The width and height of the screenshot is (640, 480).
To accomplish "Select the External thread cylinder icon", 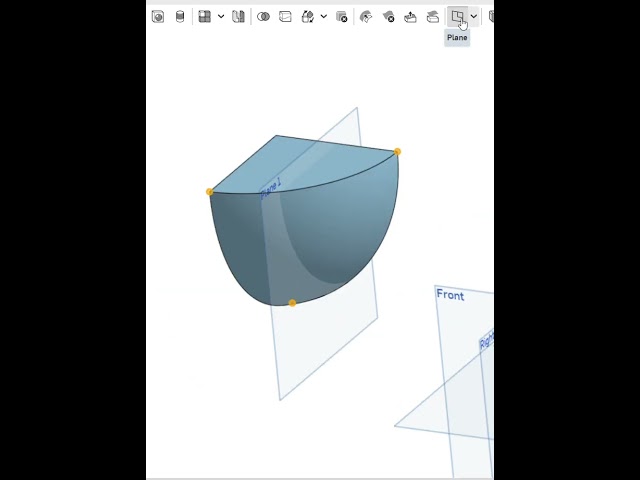I will tap(180, 17).
